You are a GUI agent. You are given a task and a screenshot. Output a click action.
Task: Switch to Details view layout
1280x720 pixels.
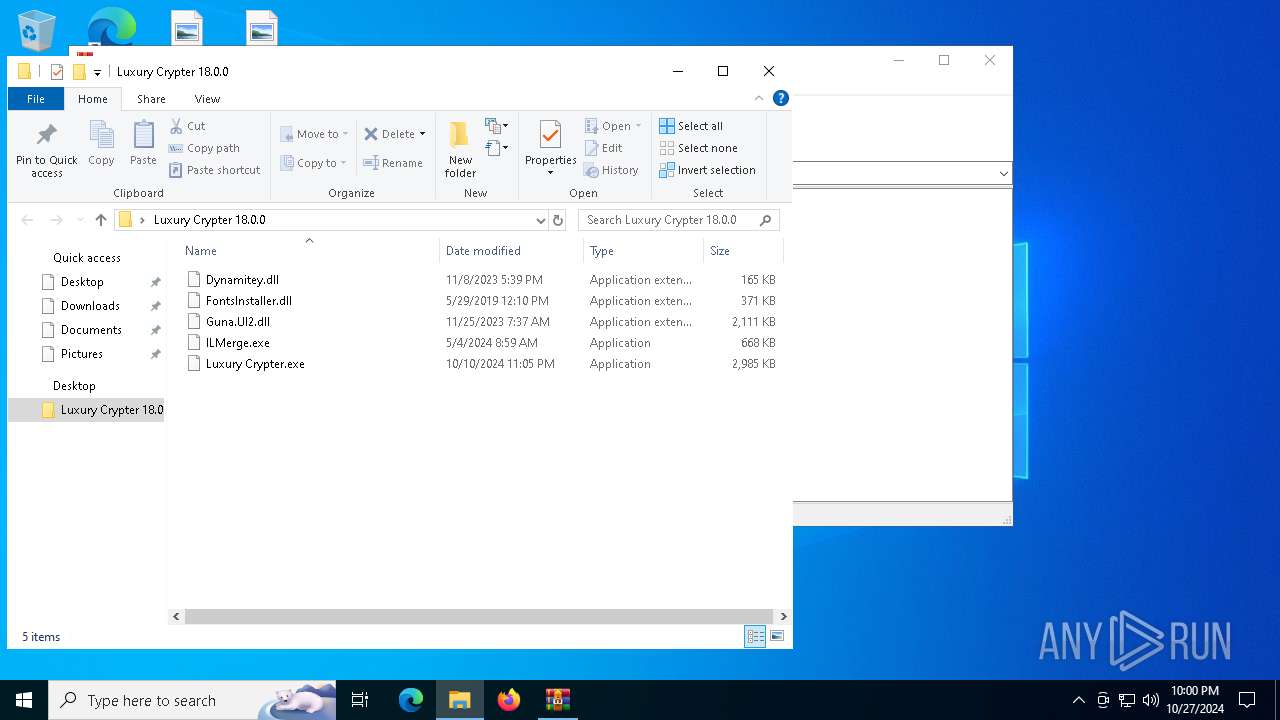(755, 636)
